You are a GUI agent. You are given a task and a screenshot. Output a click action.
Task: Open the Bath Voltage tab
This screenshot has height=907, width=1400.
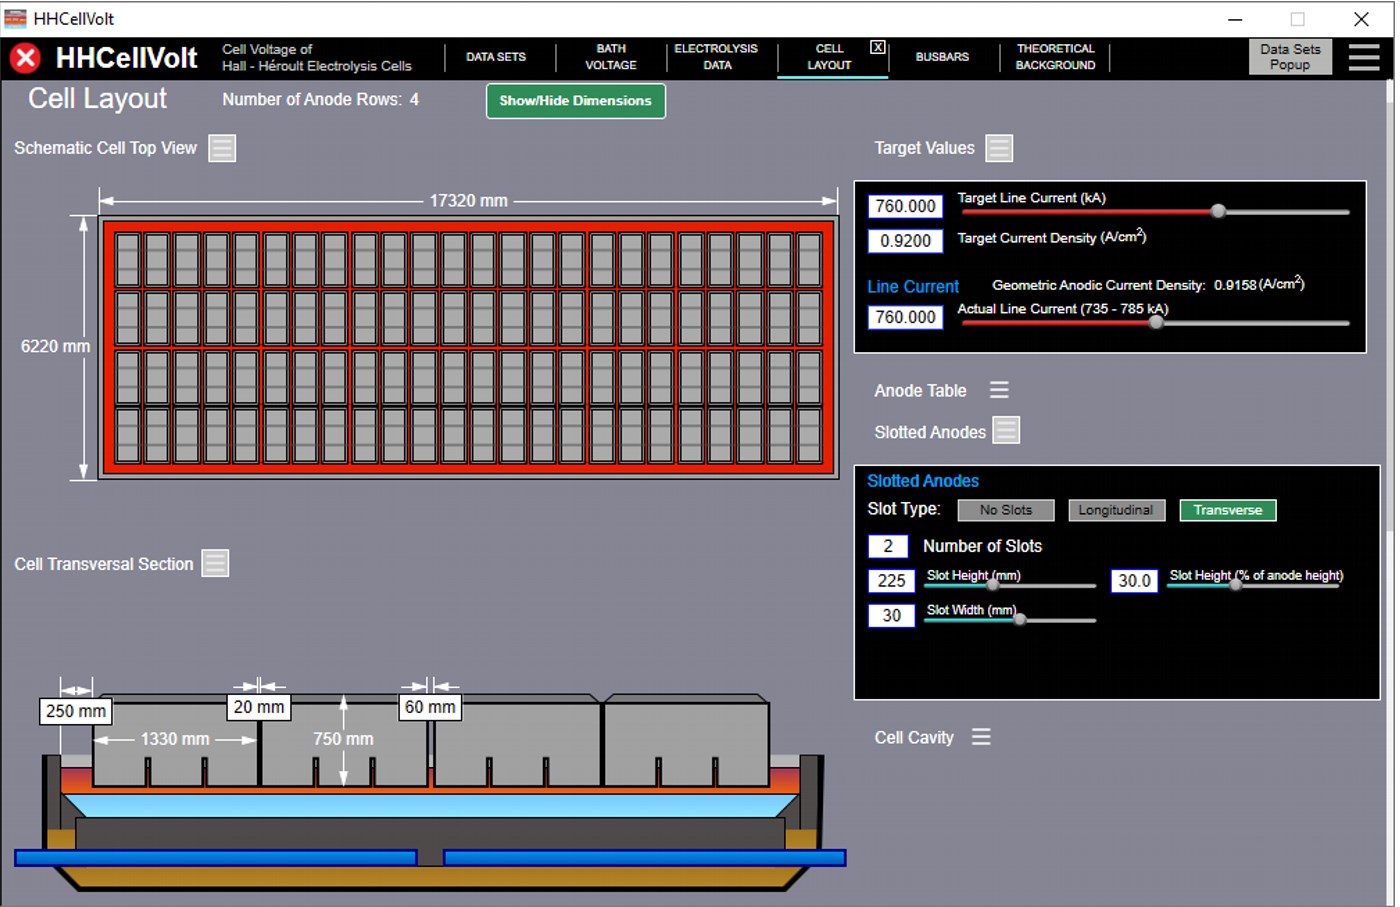[x=611, y=57]
